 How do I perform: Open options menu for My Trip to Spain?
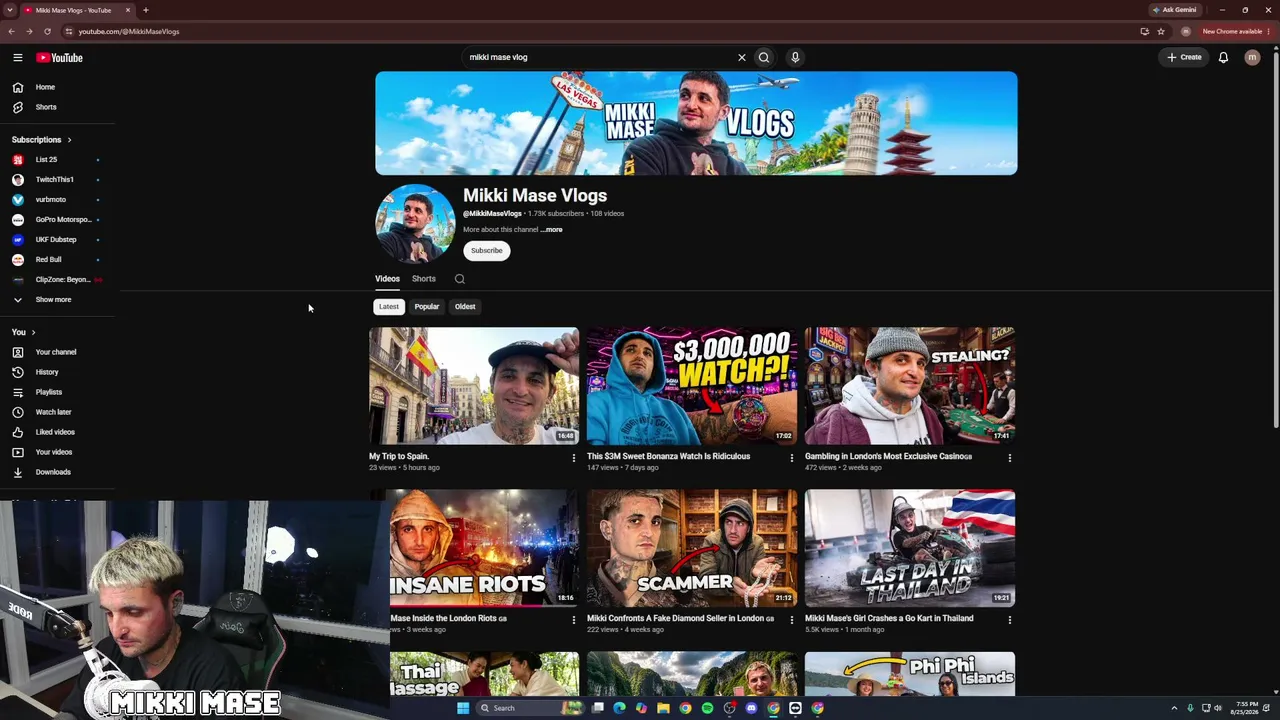coord(573,458)
